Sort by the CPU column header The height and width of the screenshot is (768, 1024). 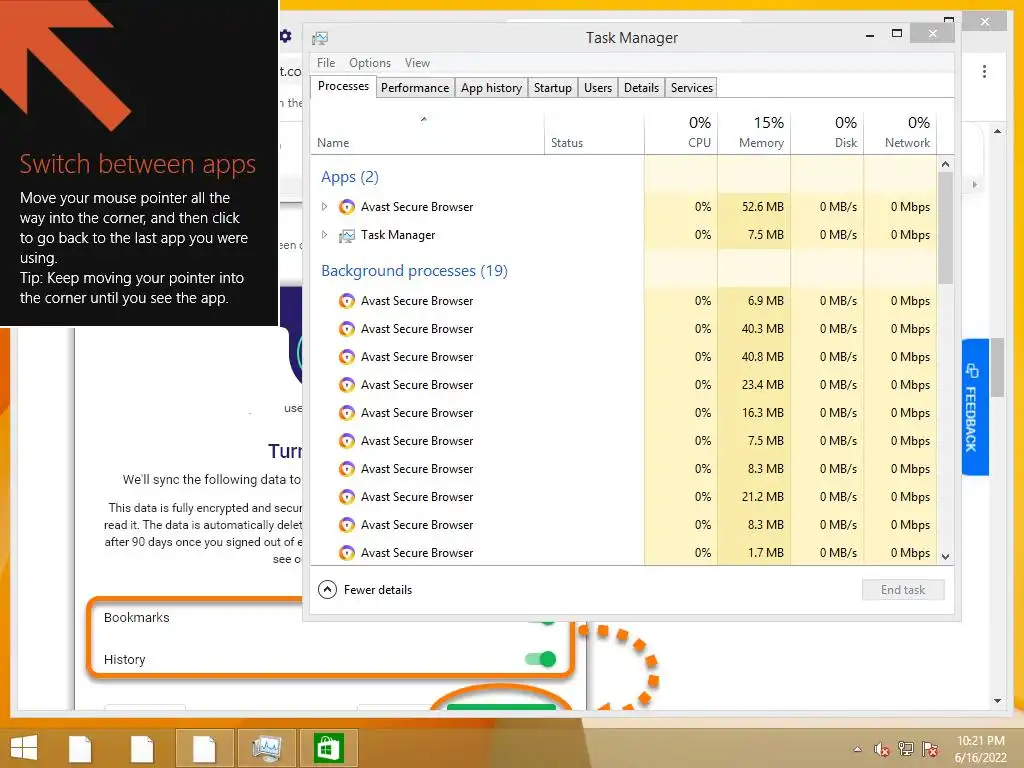[x=681, y=133]
